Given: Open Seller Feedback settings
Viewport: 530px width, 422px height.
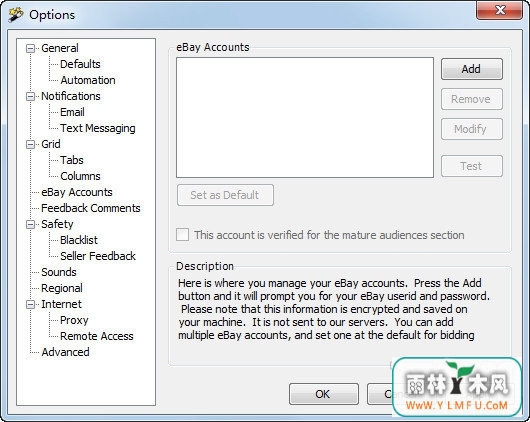Looking at the screenshot, I should [98, 256].
